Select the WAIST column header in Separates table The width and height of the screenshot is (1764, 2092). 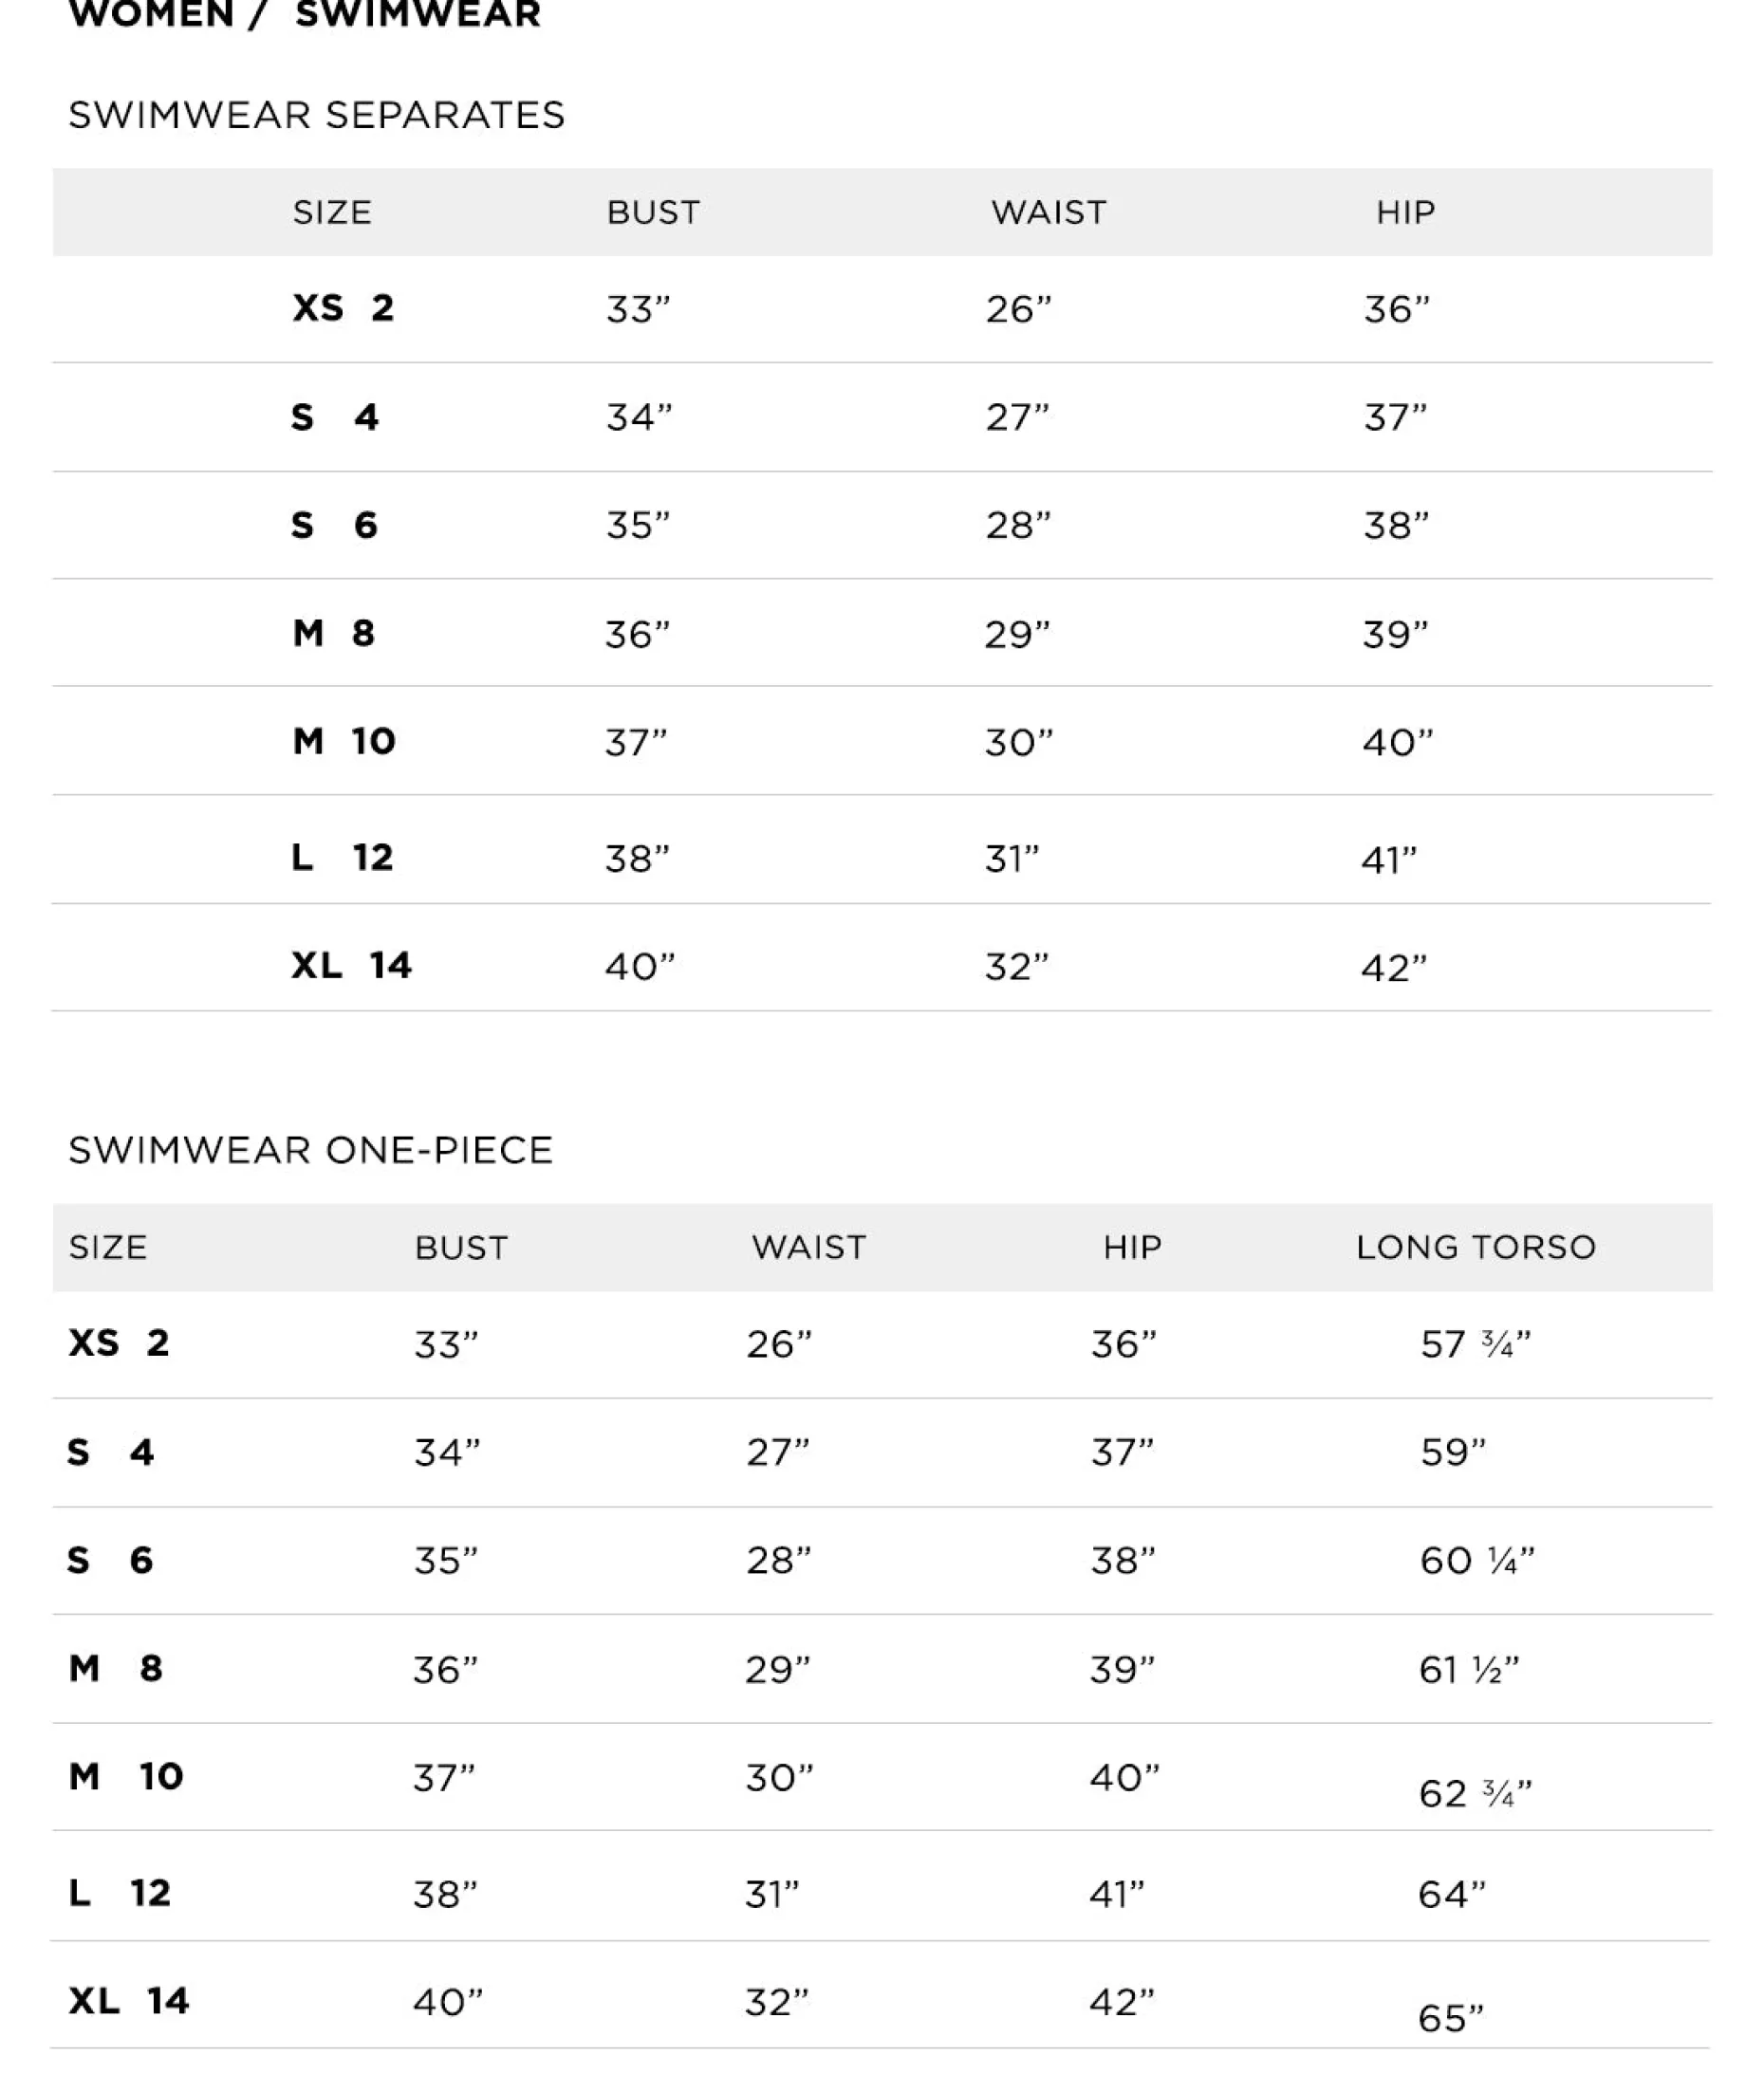coord(1048,212)
